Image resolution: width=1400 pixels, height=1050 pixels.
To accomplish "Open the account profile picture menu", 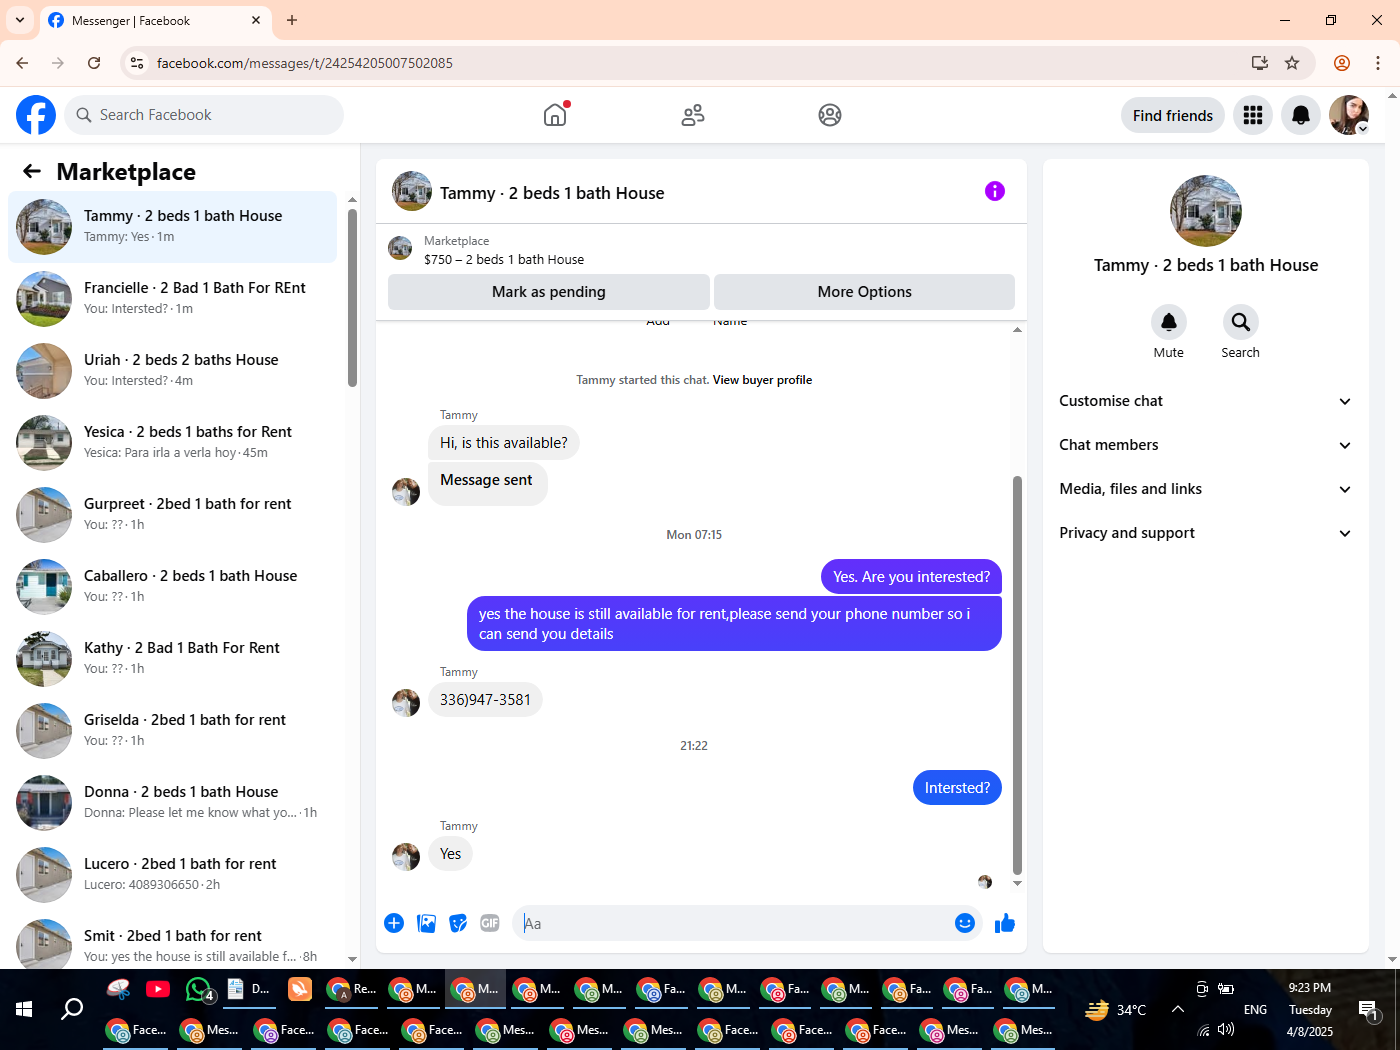I will tap(1349, 115).
